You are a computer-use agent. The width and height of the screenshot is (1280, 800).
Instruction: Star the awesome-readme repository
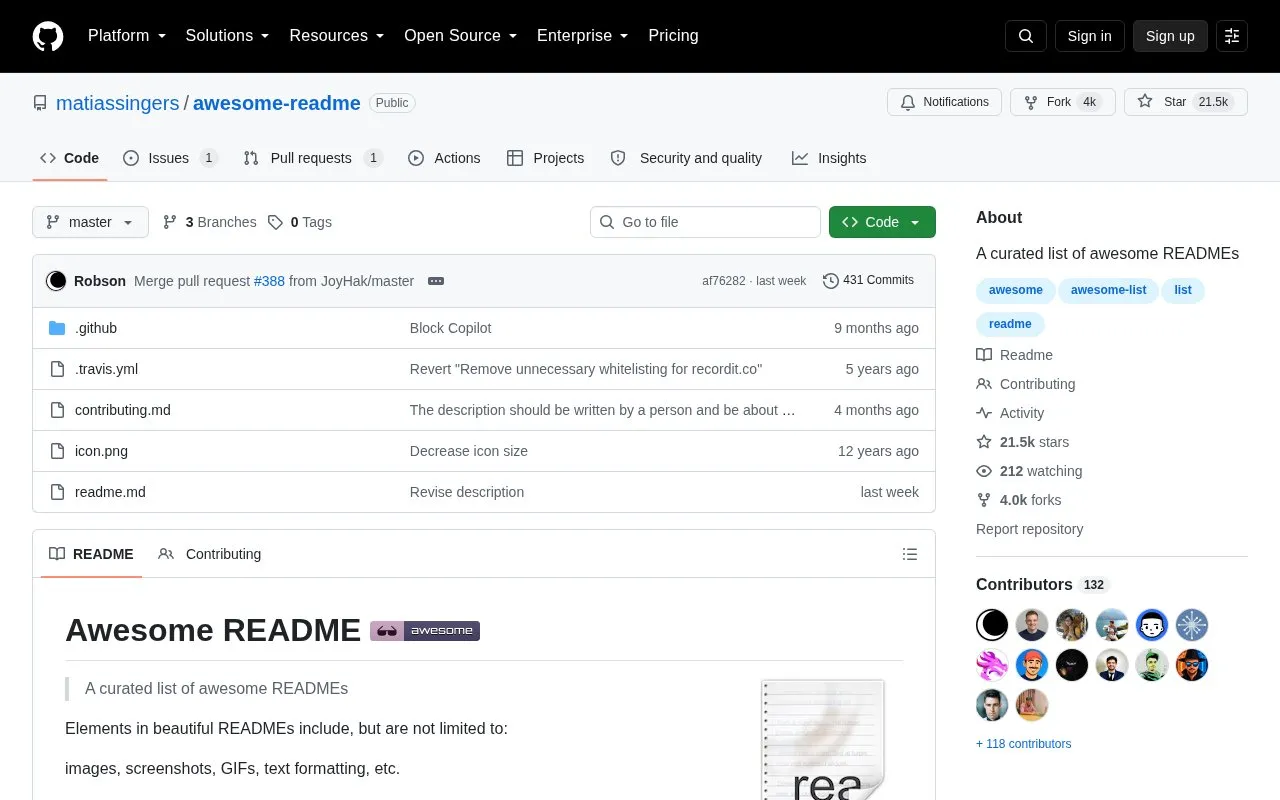point(1185,102)
